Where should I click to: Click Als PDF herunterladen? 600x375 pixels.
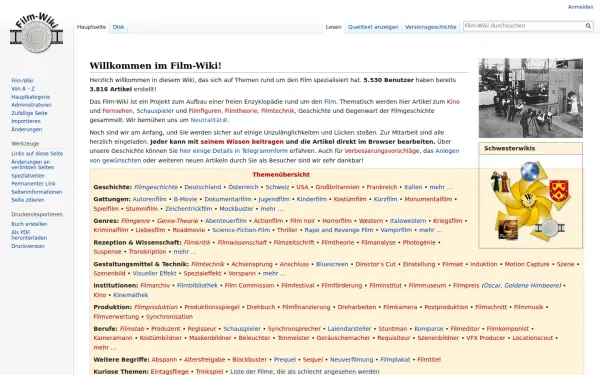pyautogui.click(x=29, y=235)
